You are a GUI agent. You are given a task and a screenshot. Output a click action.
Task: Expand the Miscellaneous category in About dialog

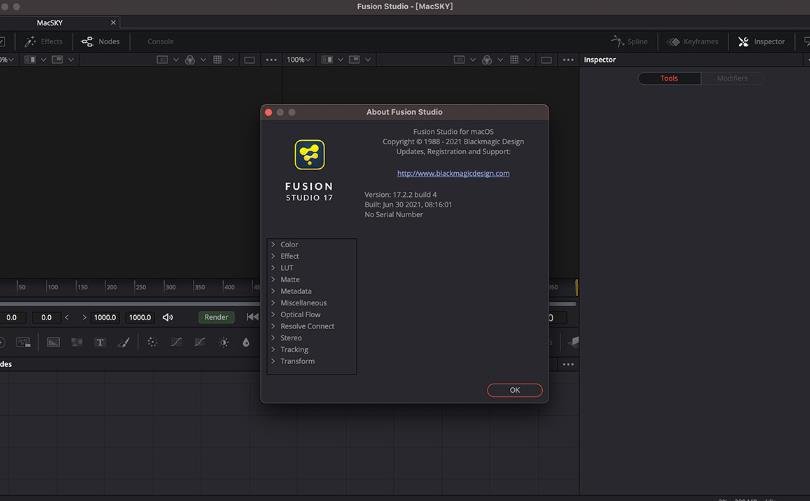coord(273,303)
